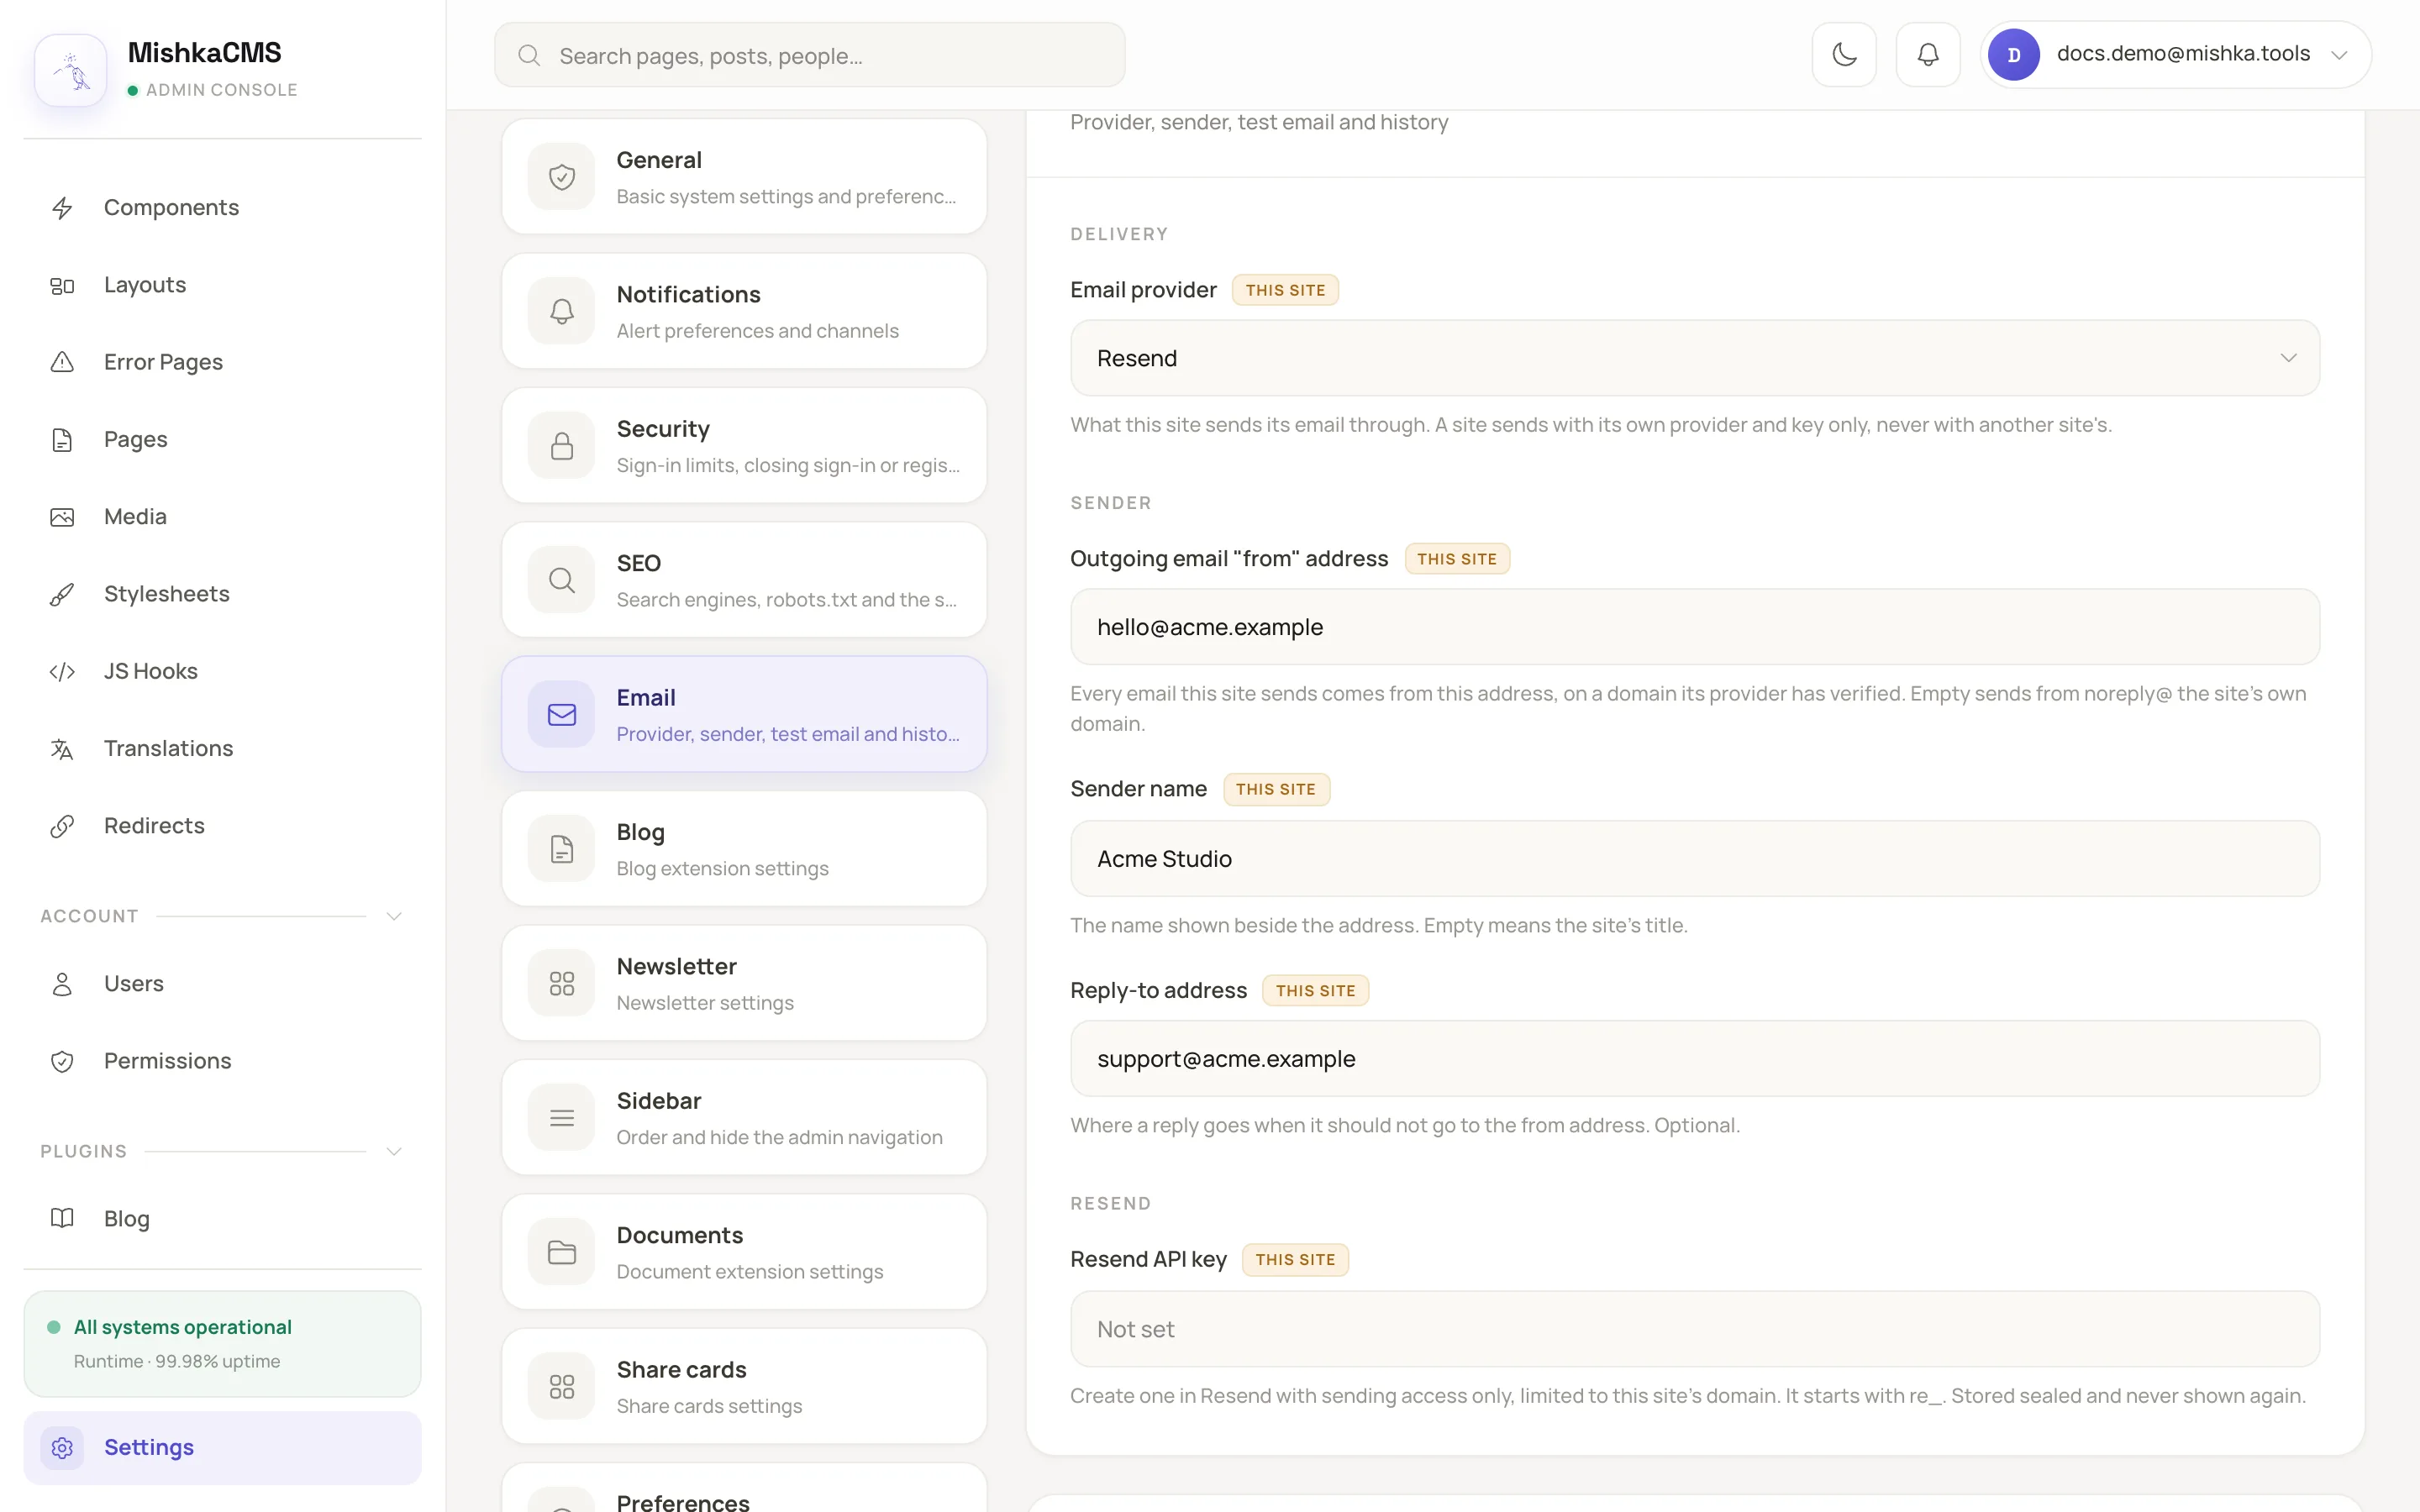
Task: Toggle dark mode moon icon
Action: (x=1844, y=54)
